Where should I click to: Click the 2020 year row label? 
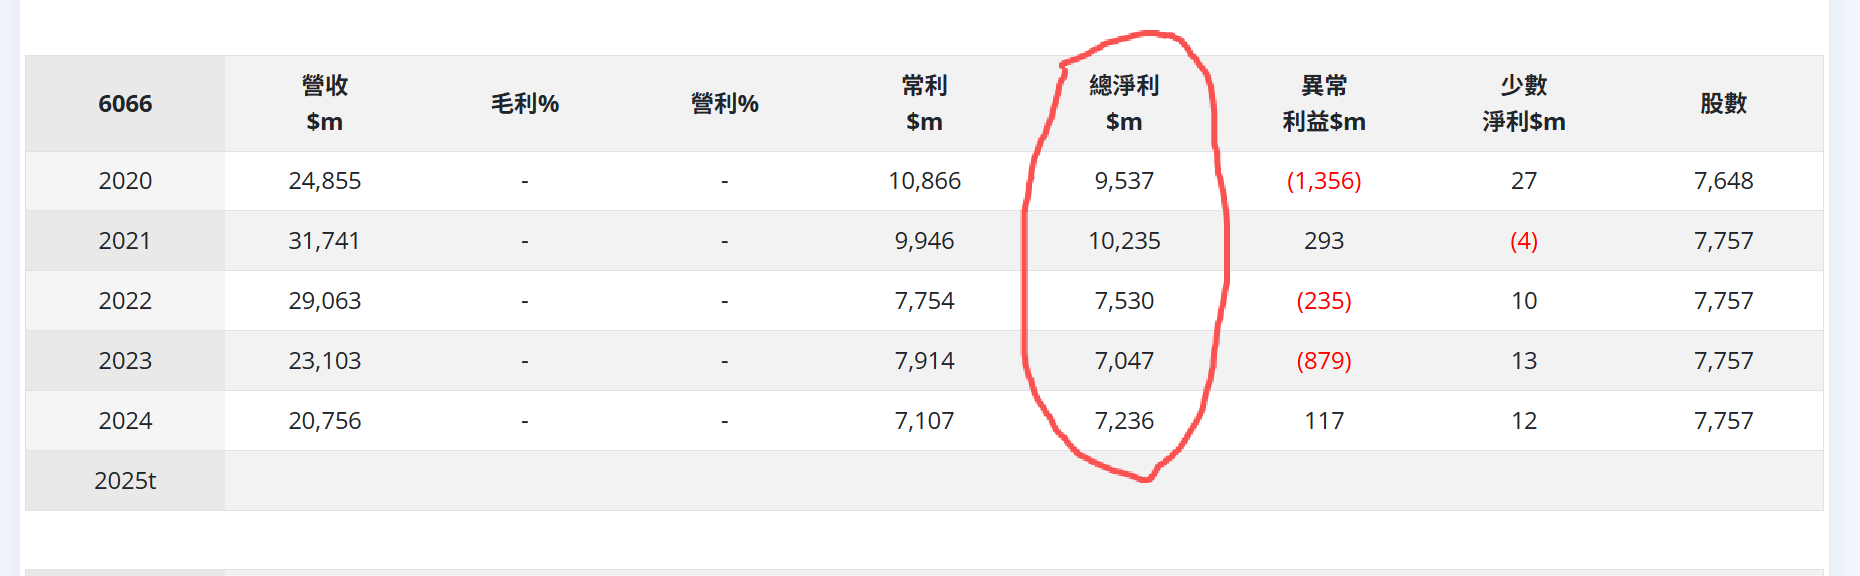125,181
